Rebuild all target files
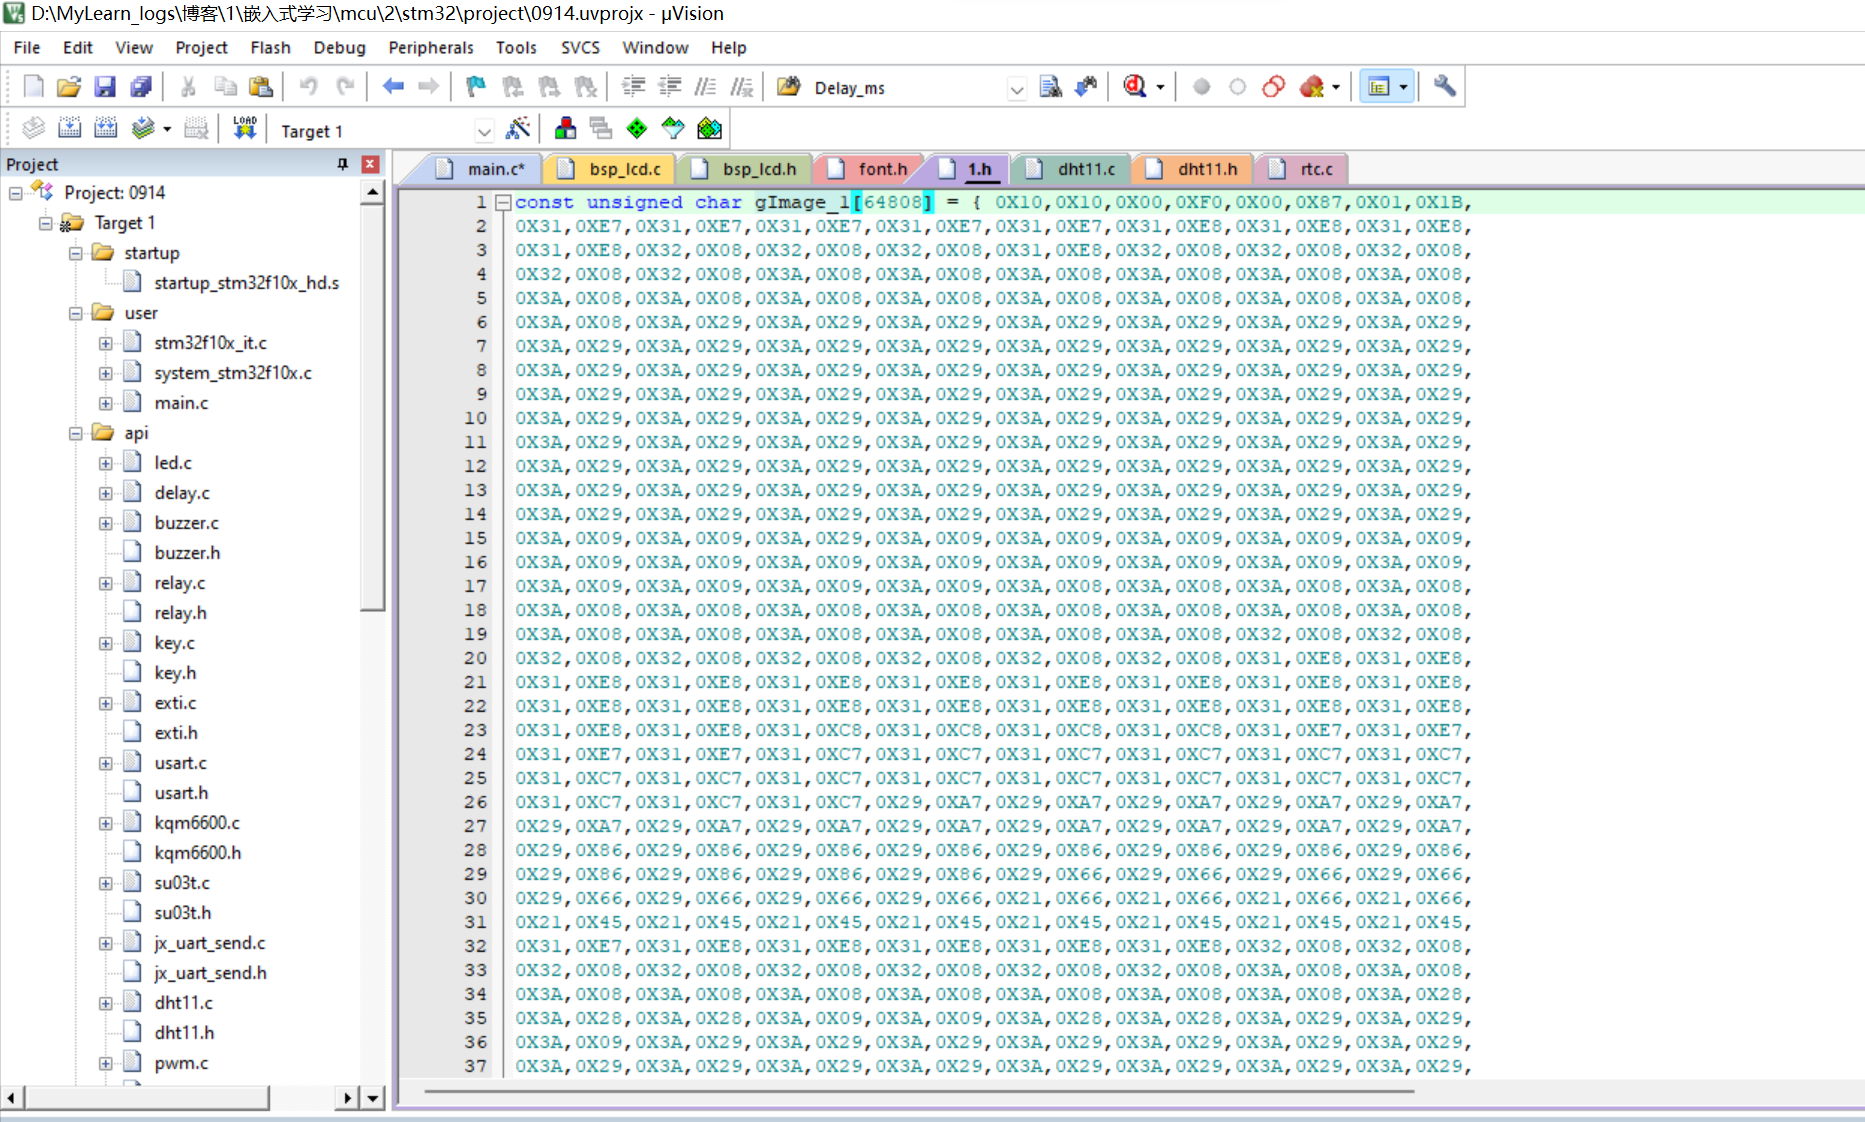This screenshot has height=1122, width=1865. (105, 128)
